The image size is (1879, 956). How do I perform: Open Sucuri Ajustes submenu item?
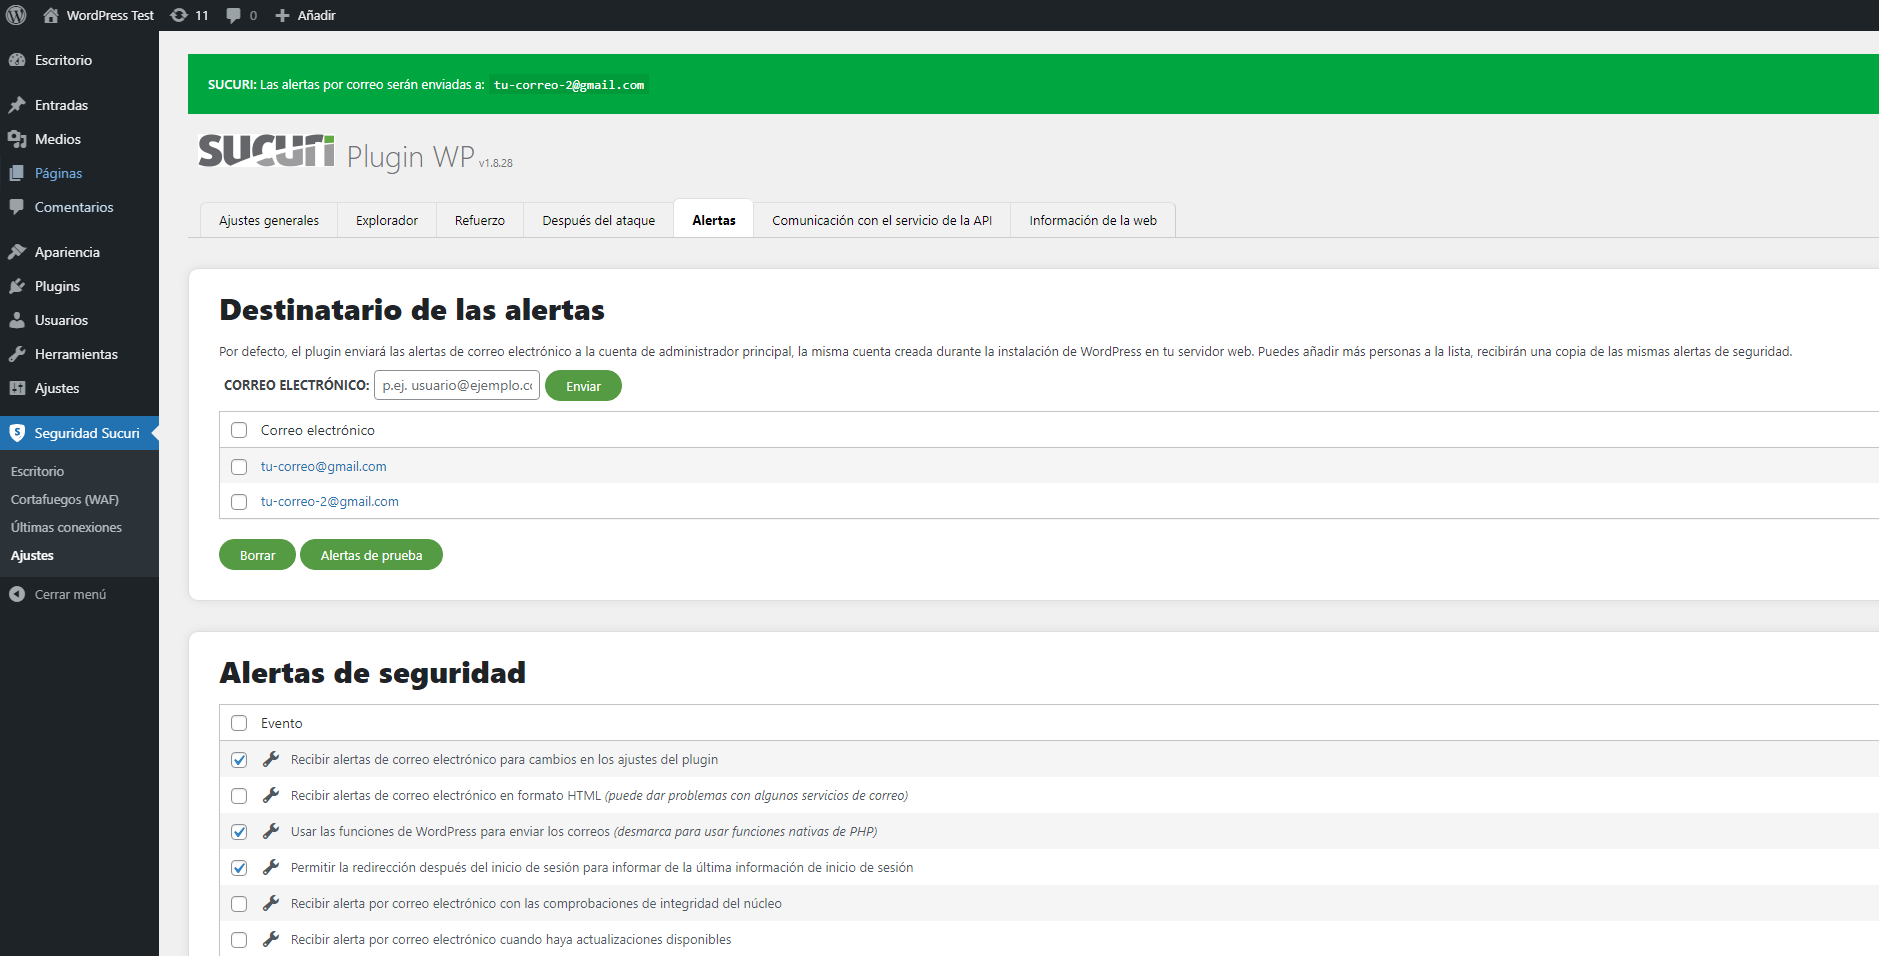[32, 555]
